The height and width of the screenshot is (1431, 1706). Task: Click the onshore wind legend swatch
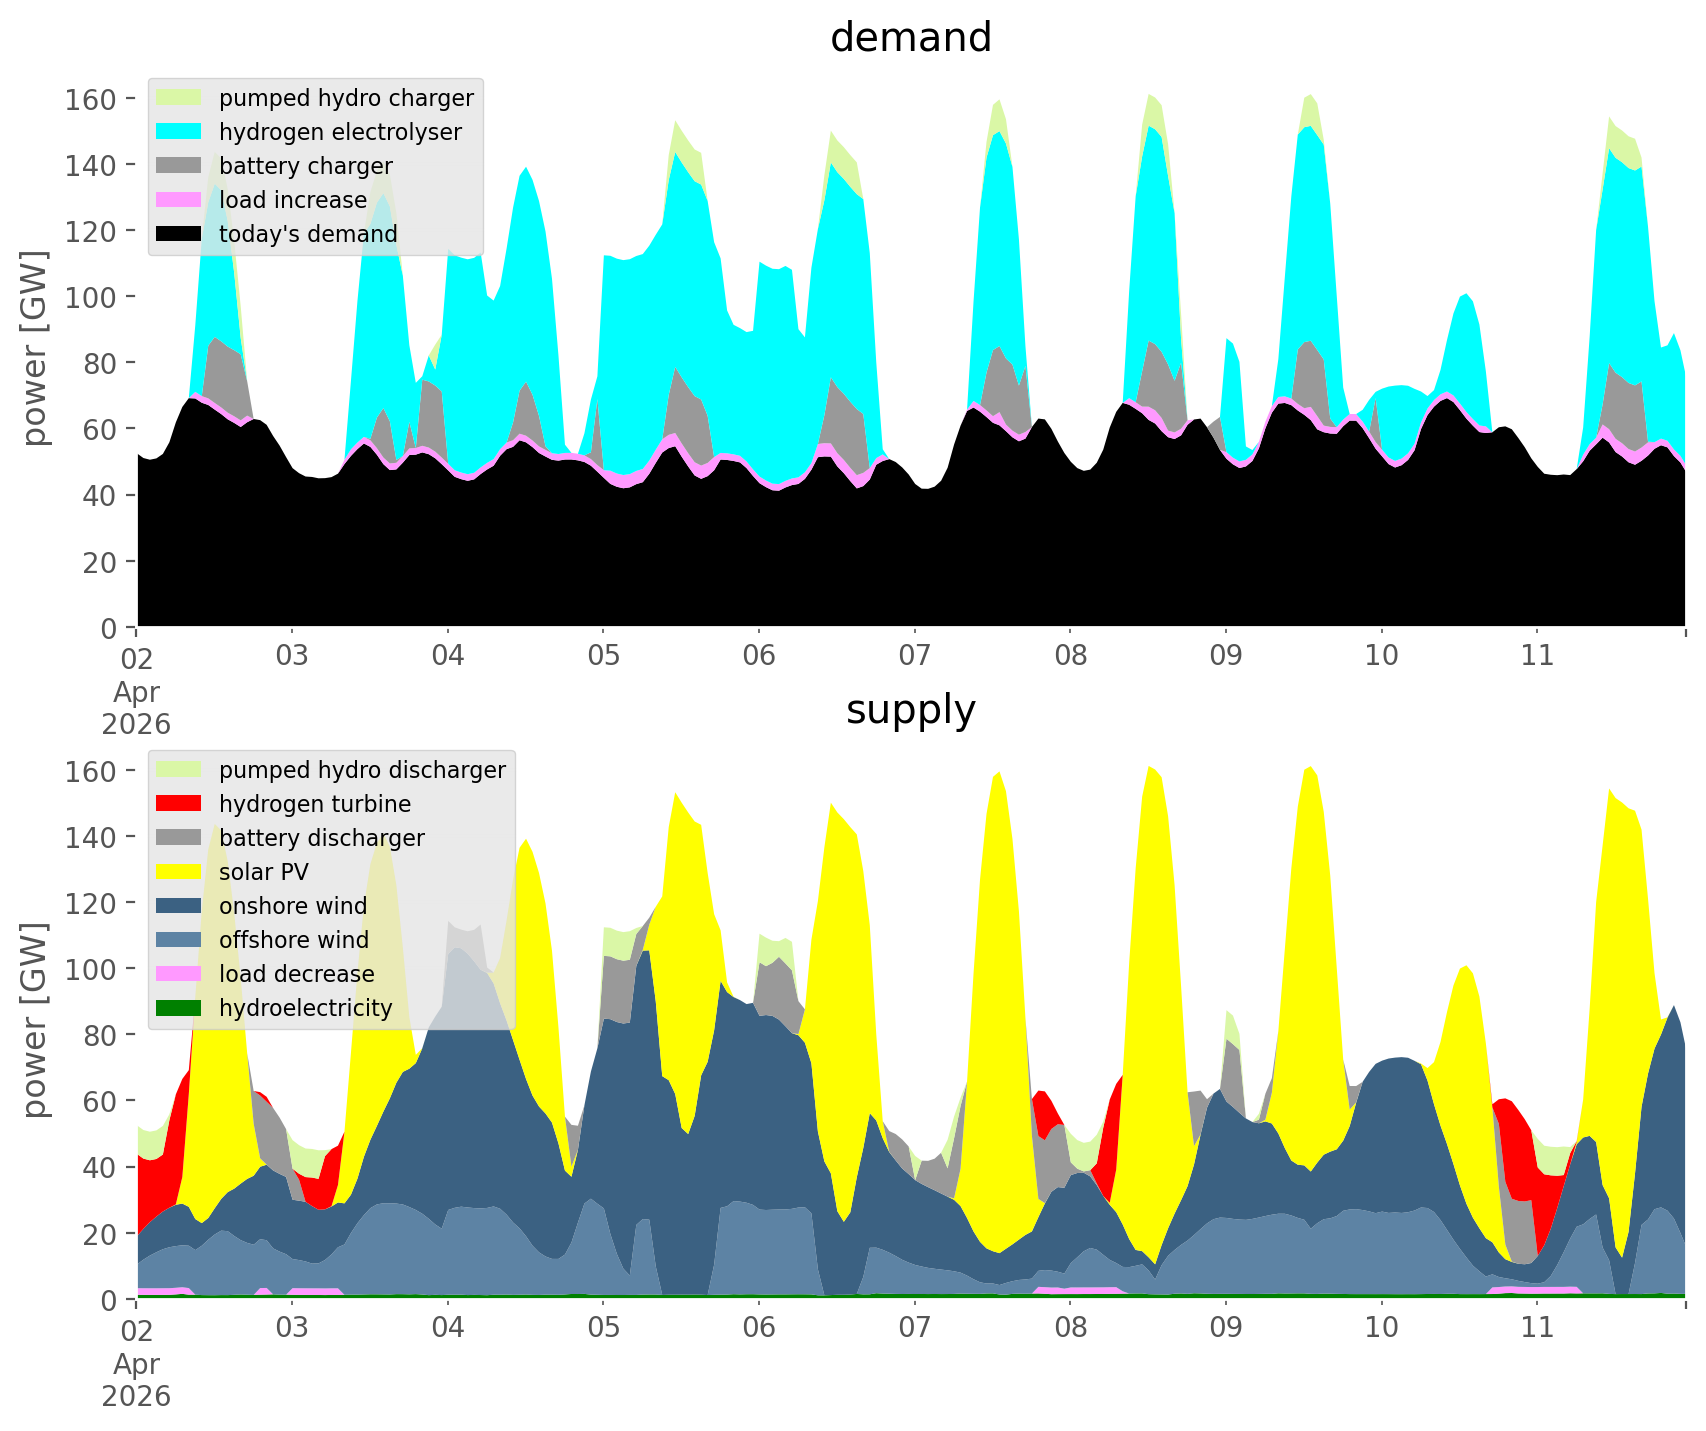(x=179, y=906)
